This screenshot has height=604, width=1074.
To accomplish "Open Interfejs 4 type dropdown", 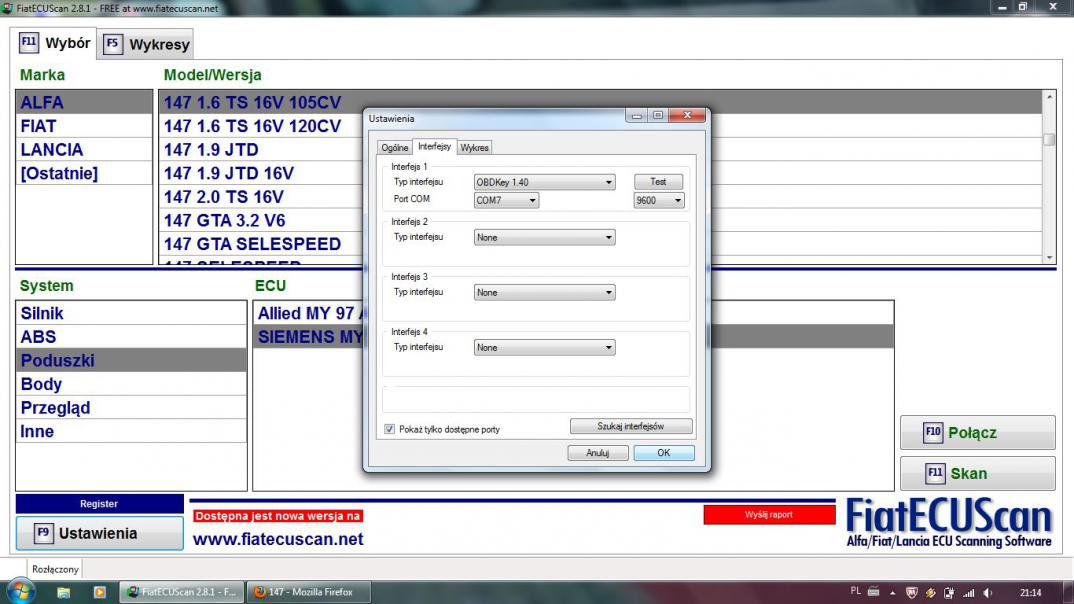I will click(x=545, y=348).
